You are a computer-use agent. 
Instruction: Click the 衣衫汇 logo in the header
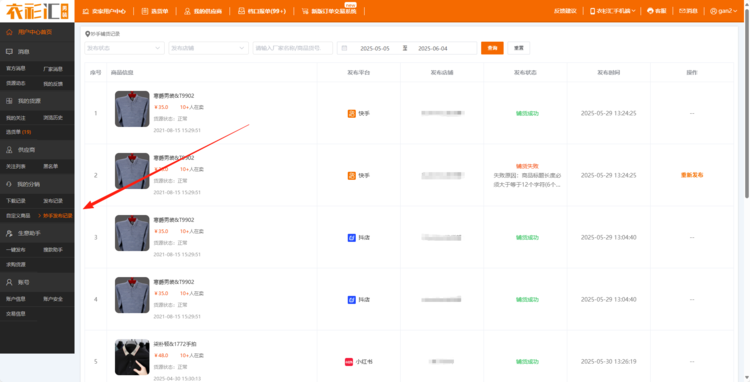pyautogui.click(x=37, y=11)
